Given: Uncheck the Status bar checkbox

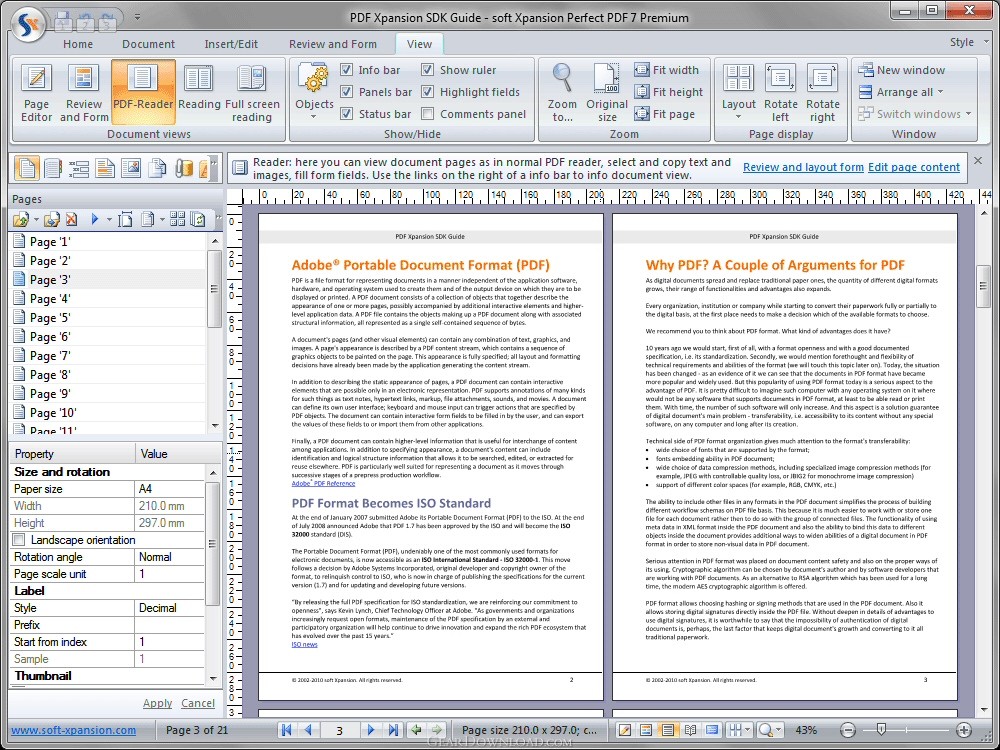Looking at the screenshot, I should click(346, 114).
